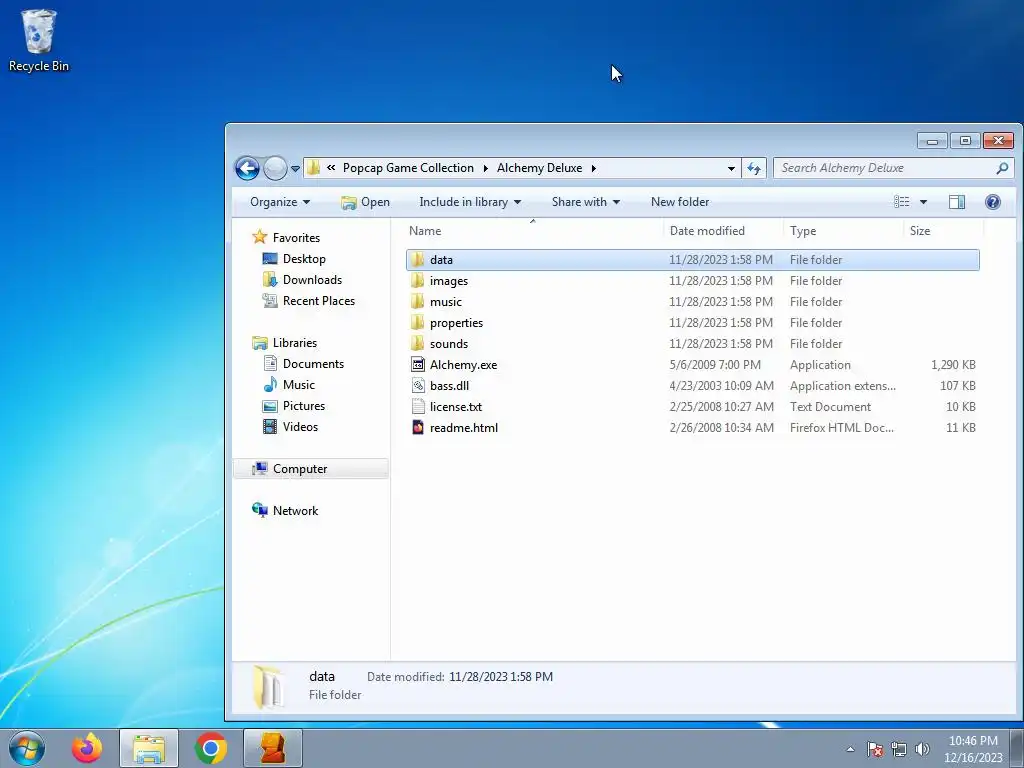The height and width of the screenshot is (768, 1024).
Task: Open Videos library in sidebar
Action: [x=300, y=427]
